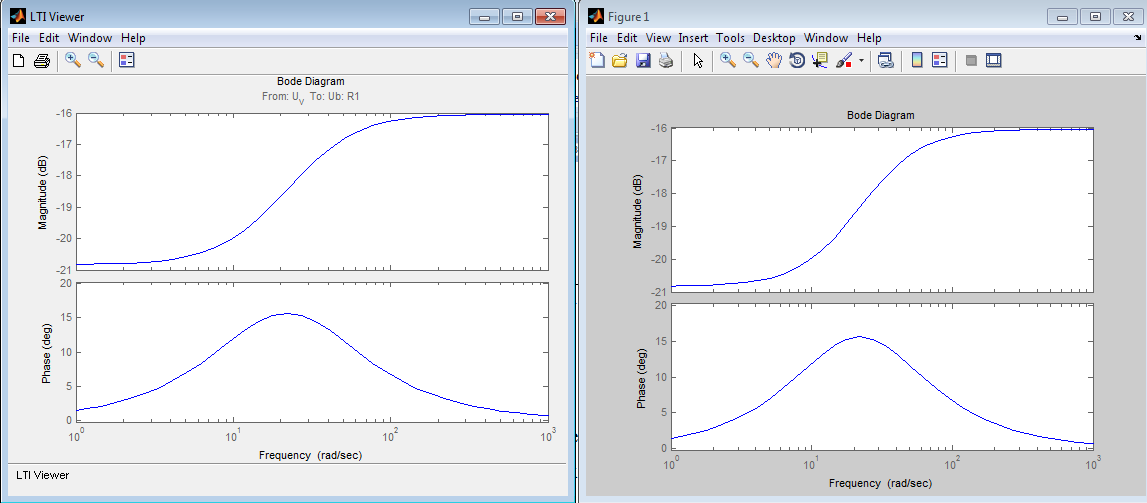Viewport: 1147px width, 503px height.
Task: Open the Insert menu in Figure 1
Action: [x=693, y=38]
